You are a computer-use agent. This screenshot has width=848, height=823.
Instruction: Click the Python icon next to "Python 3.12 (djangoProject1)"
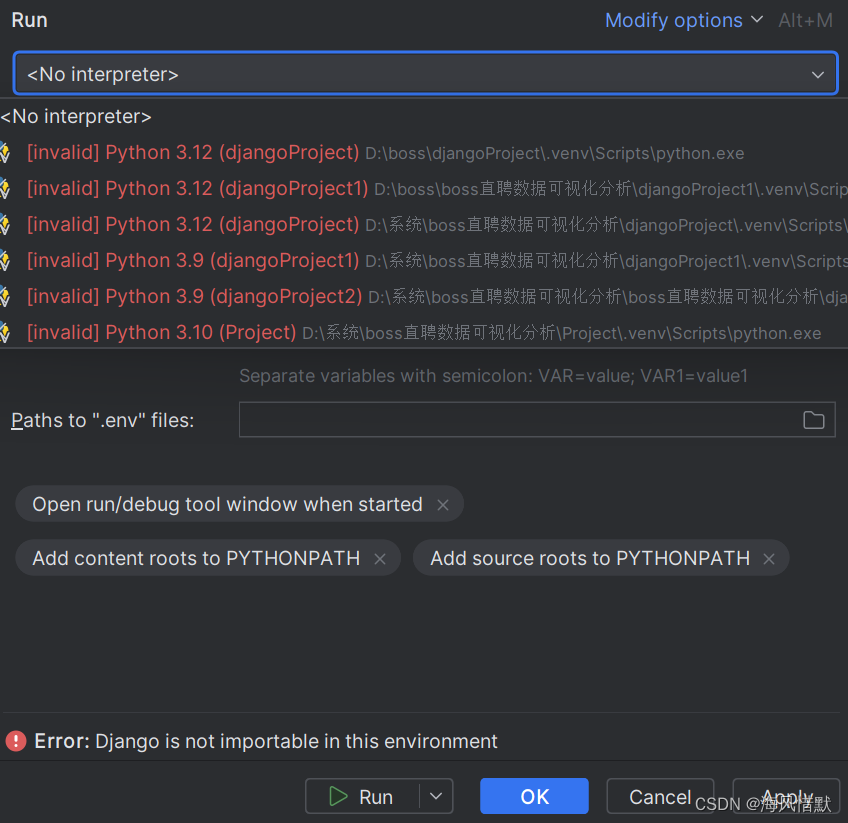point(6,188)
